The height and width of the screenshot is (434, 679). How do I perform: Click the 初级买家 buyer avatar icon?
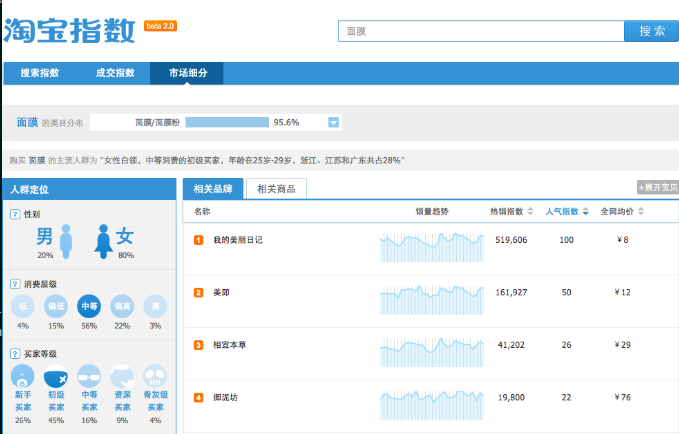click(56, 376)
